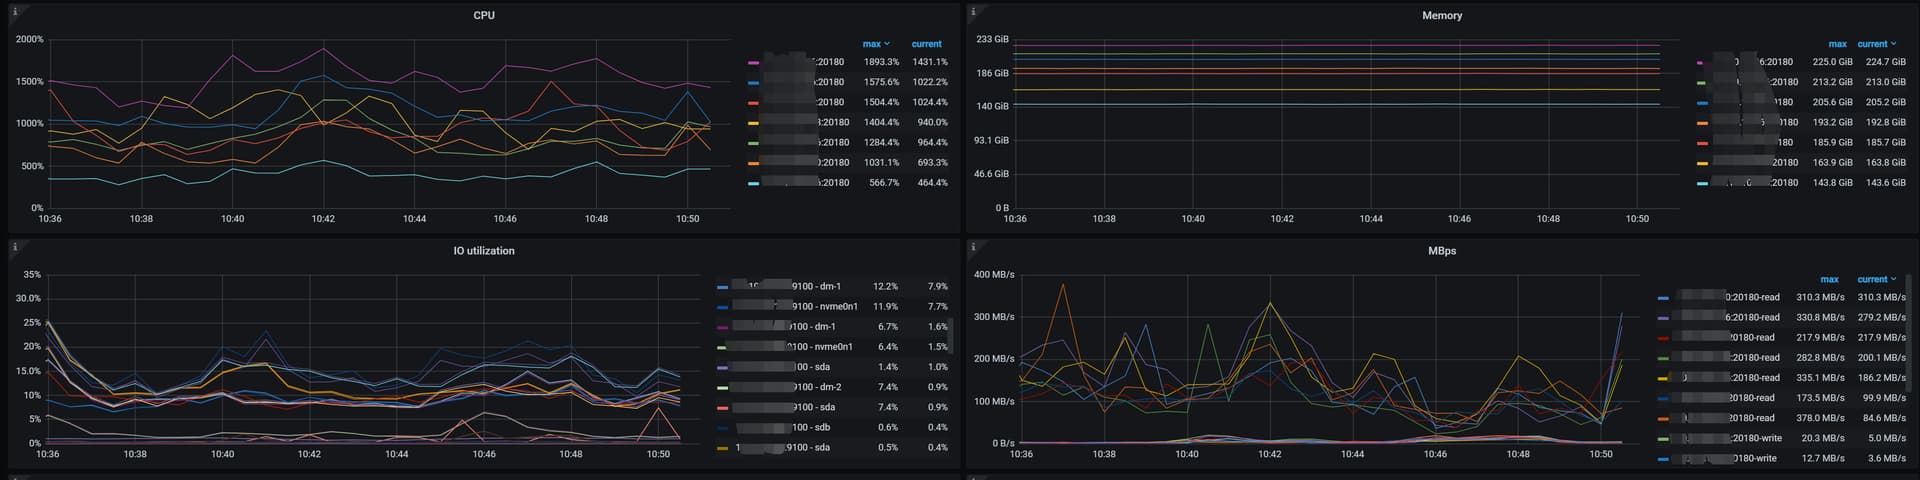1920x480 pixels.
Task: Open the MBps panel title menu
Action: pyautogui.click(x=1441, y=251)
